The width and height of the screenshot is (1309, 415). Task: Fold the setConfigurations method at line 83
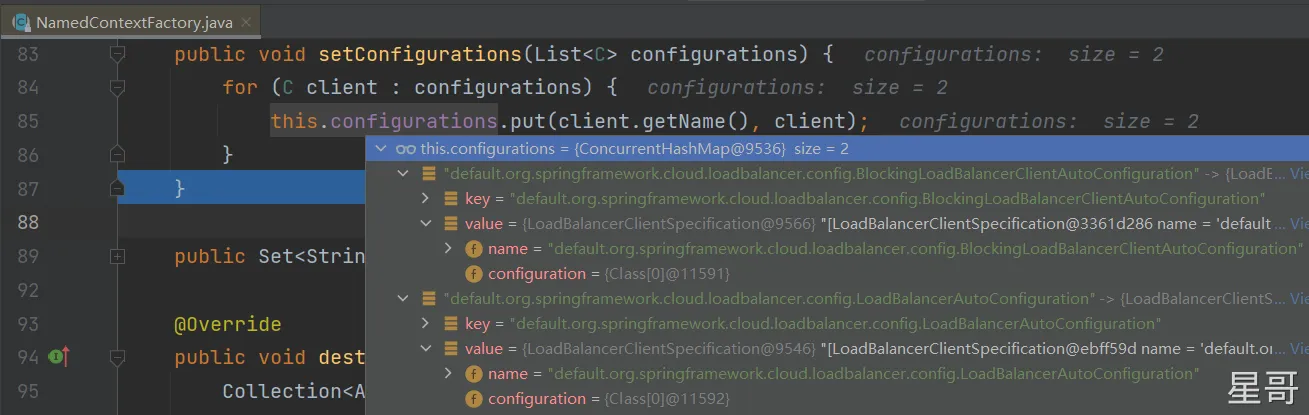click(x=117, y=54)
